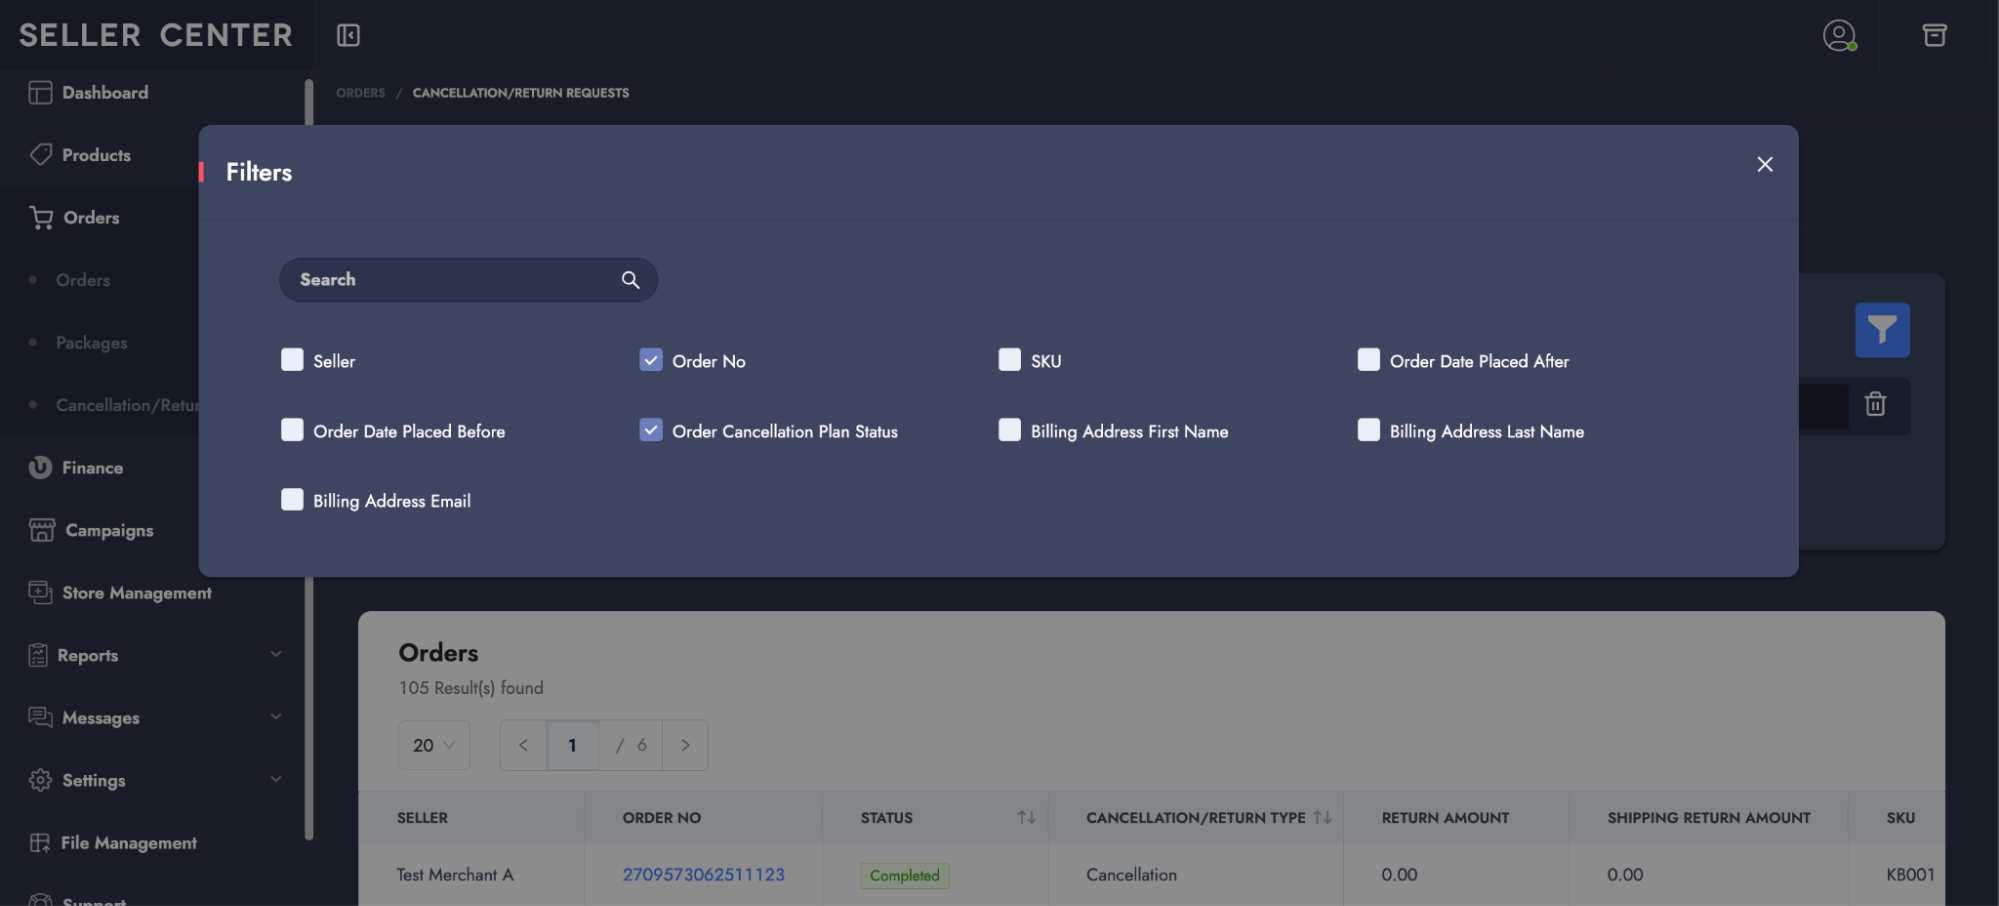
Task: Click the search magnifier icon in Filters
Action: click(630, 280)
